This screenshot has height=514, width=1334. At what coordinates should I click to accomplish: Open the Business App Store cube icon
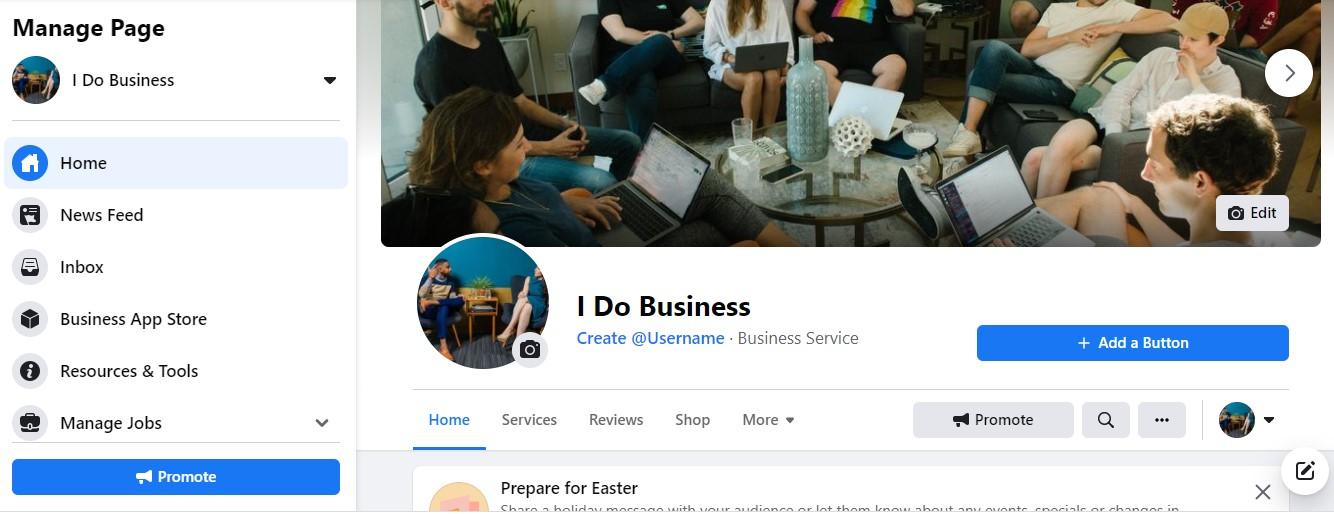click(x=30, y=319)
